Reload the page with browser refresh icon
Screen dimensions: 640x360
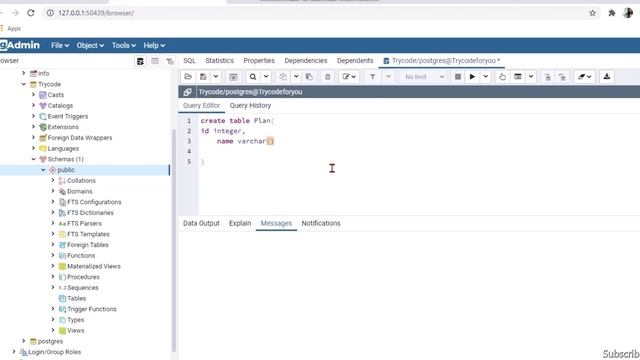click(x=31, y=13)
